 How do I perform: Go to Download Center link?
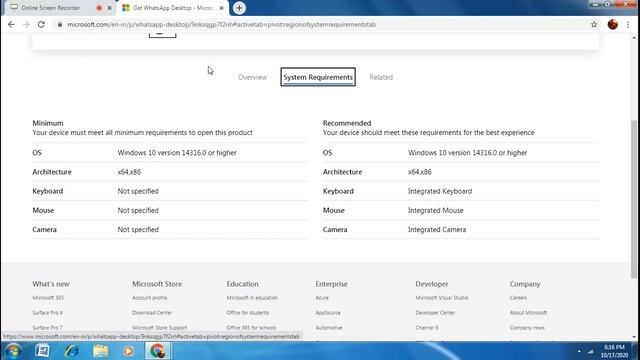pyautogui.click(x=152, y=313)
